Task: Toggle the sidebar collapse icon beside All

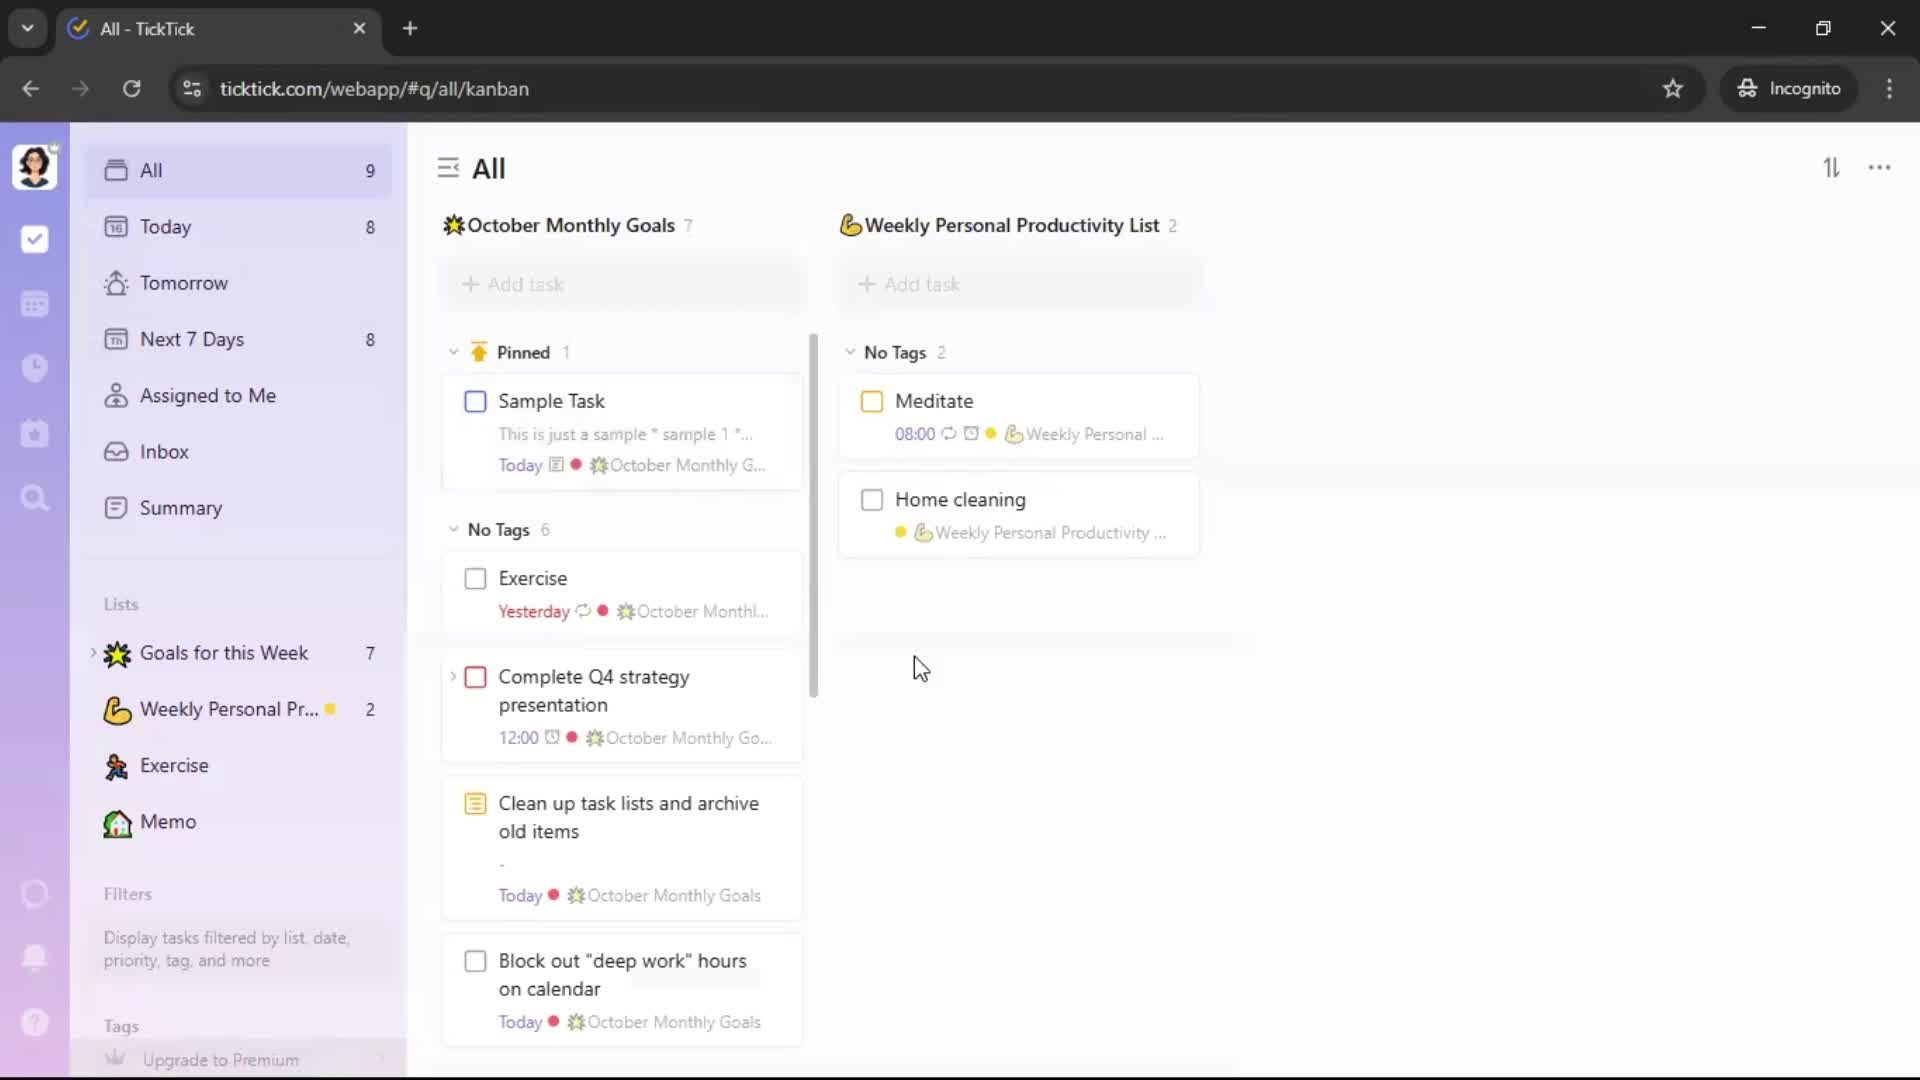Action: point(448,168)
